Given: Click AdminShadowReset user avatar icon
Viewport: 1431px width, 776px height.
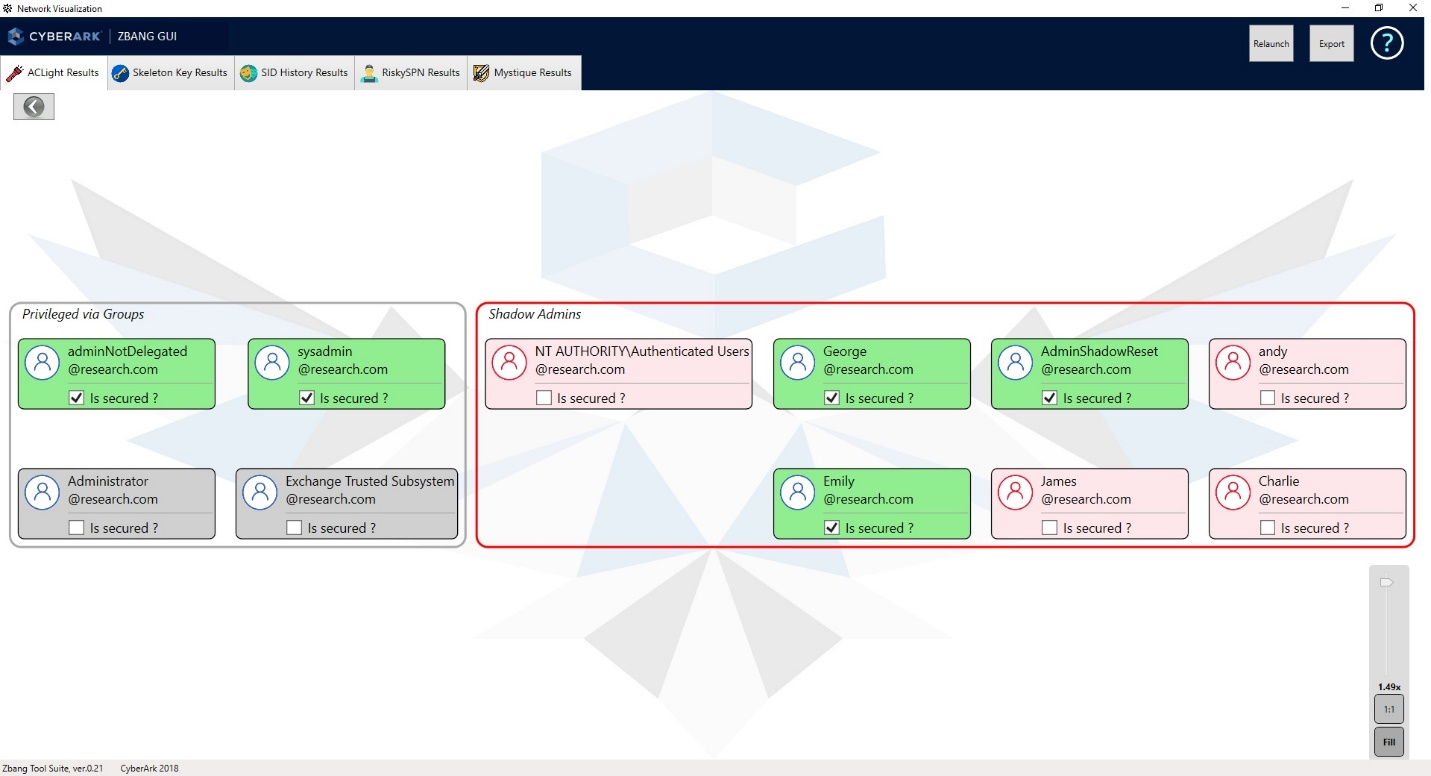Looking at the screenshot, I should (x=1015, y=362).
